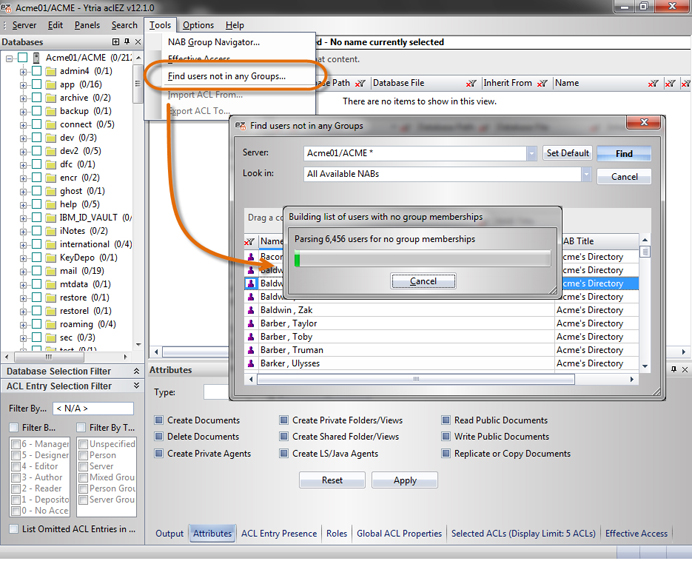The image size is (692, 561).
Task: Pin the Attributes panel
Action: pos(674,369)
